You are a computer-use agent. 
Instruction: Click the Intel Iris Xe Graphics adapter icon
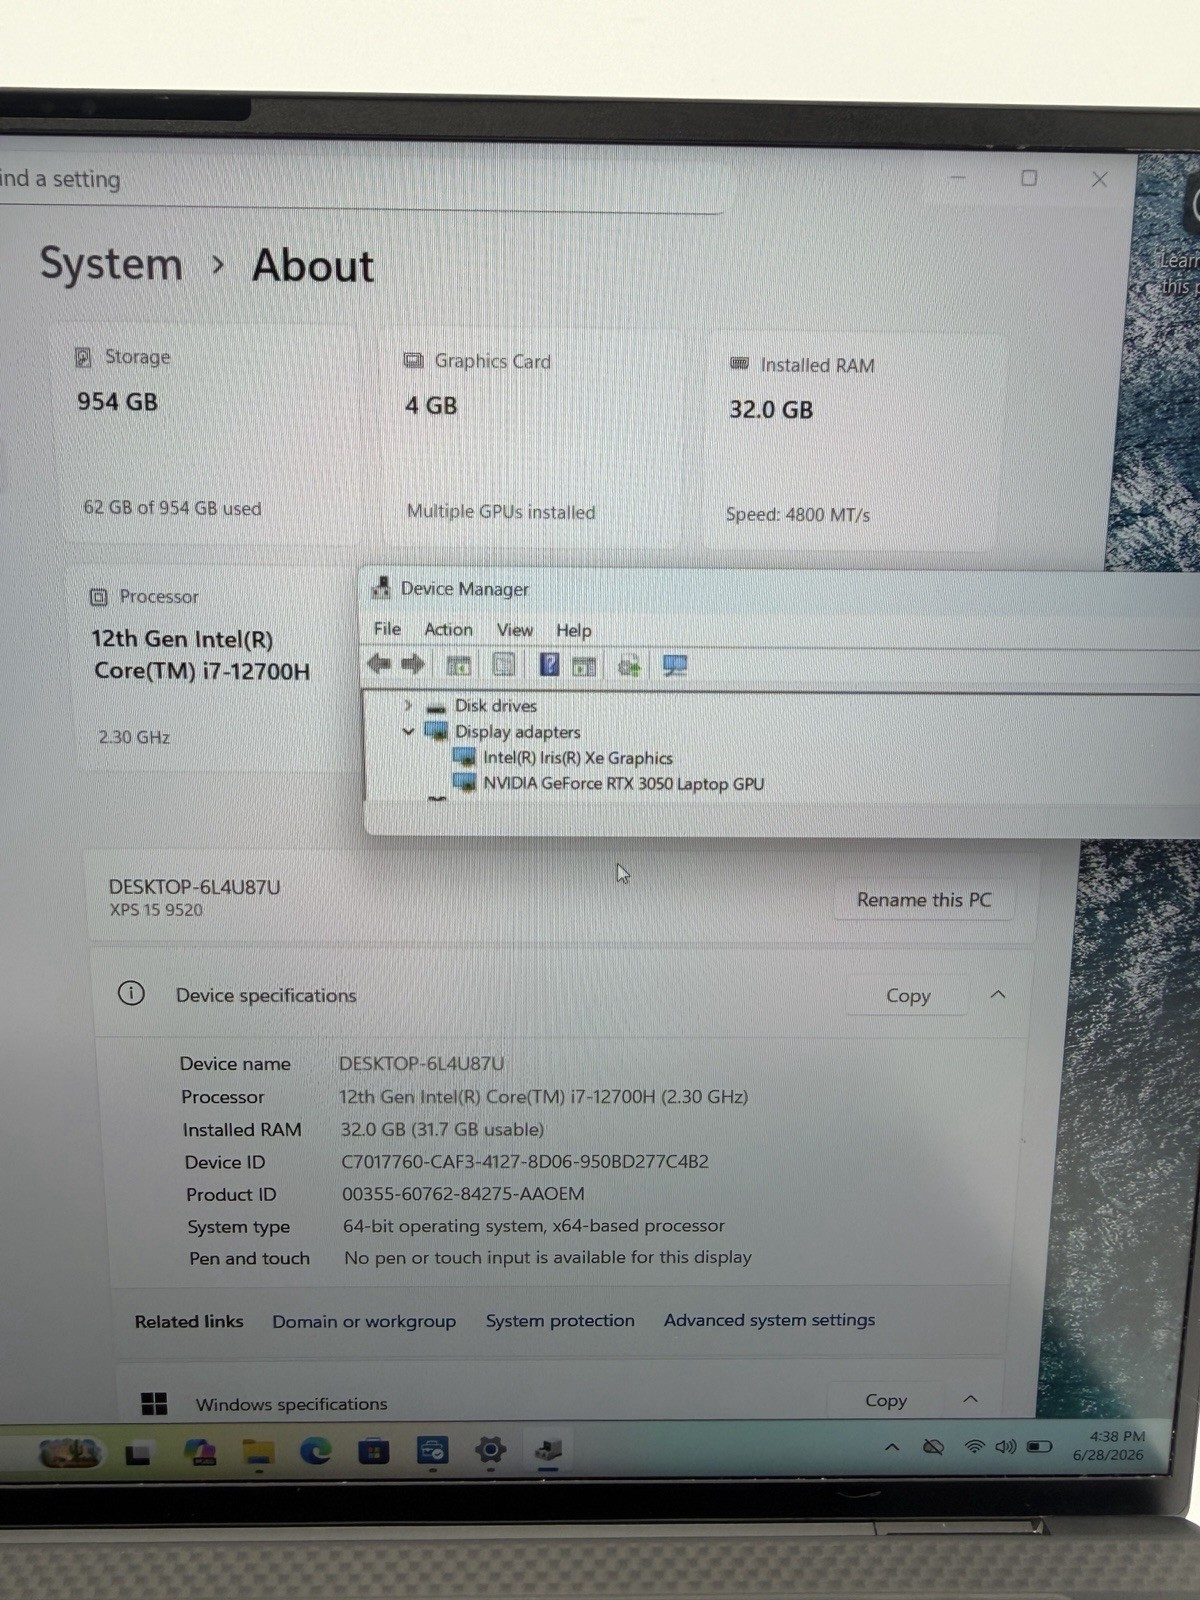(464, 757)
